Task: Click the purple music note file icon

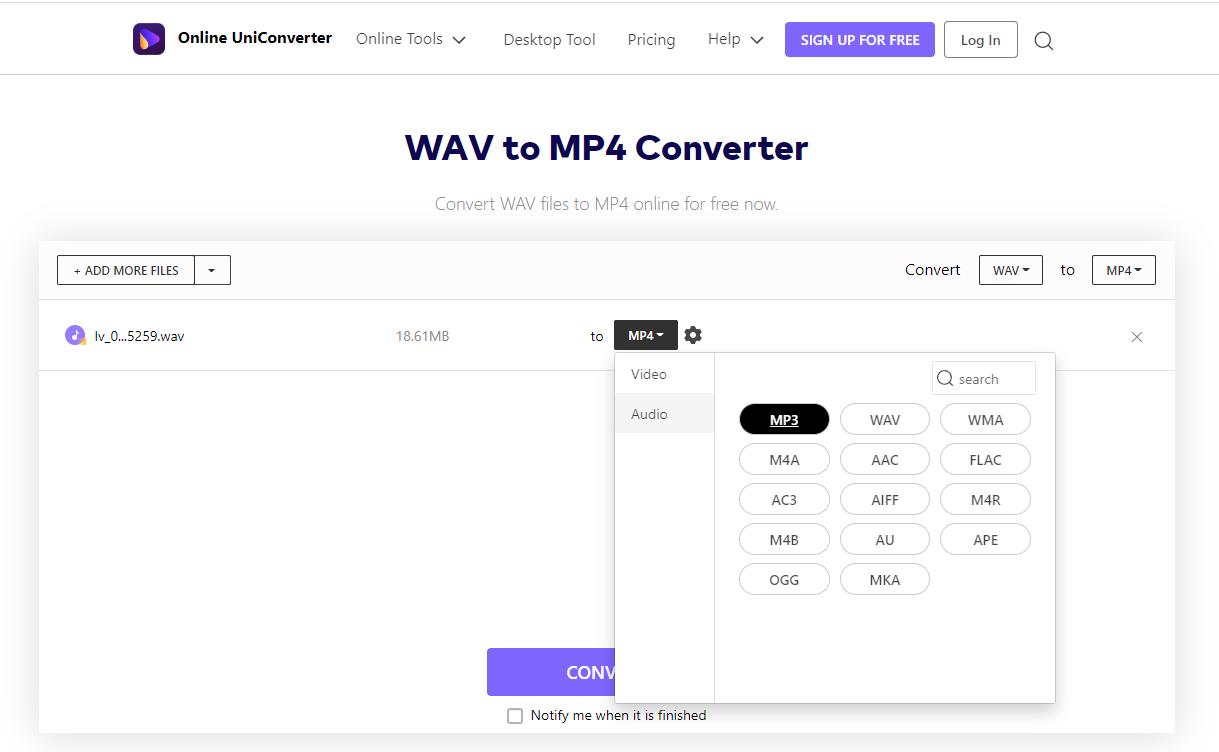Action: pos(75,335)
